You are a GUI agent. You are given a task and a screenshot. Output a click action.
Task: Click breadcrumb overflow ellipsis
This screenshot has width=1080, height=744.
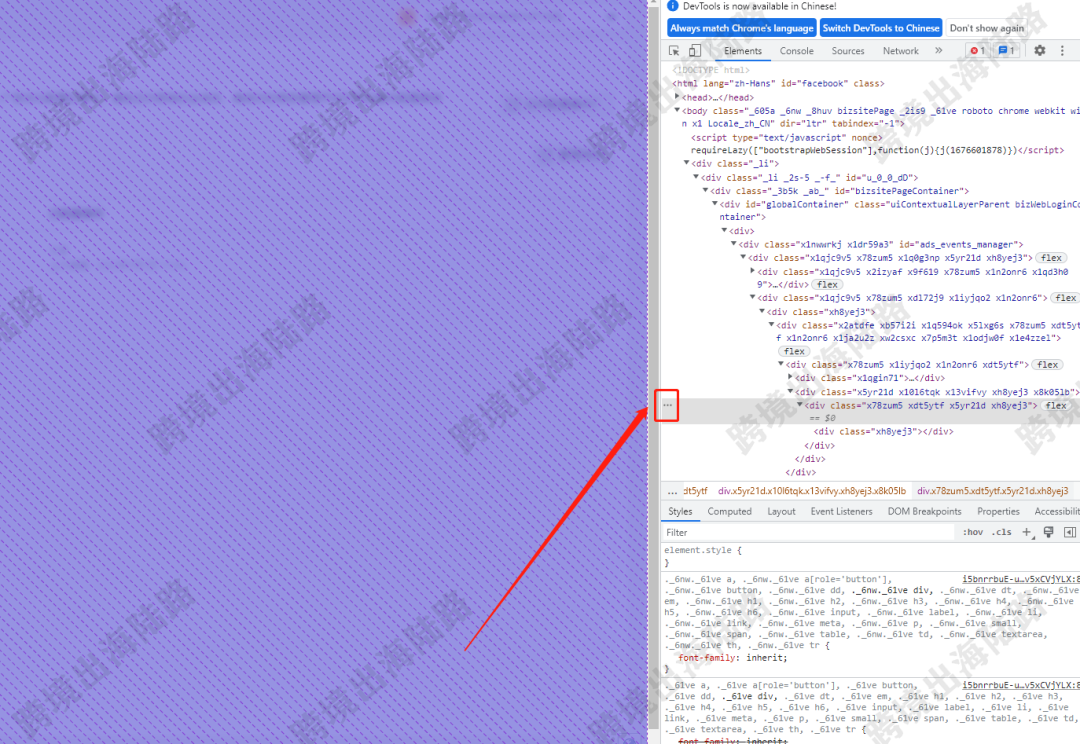[x=672, y=491]
